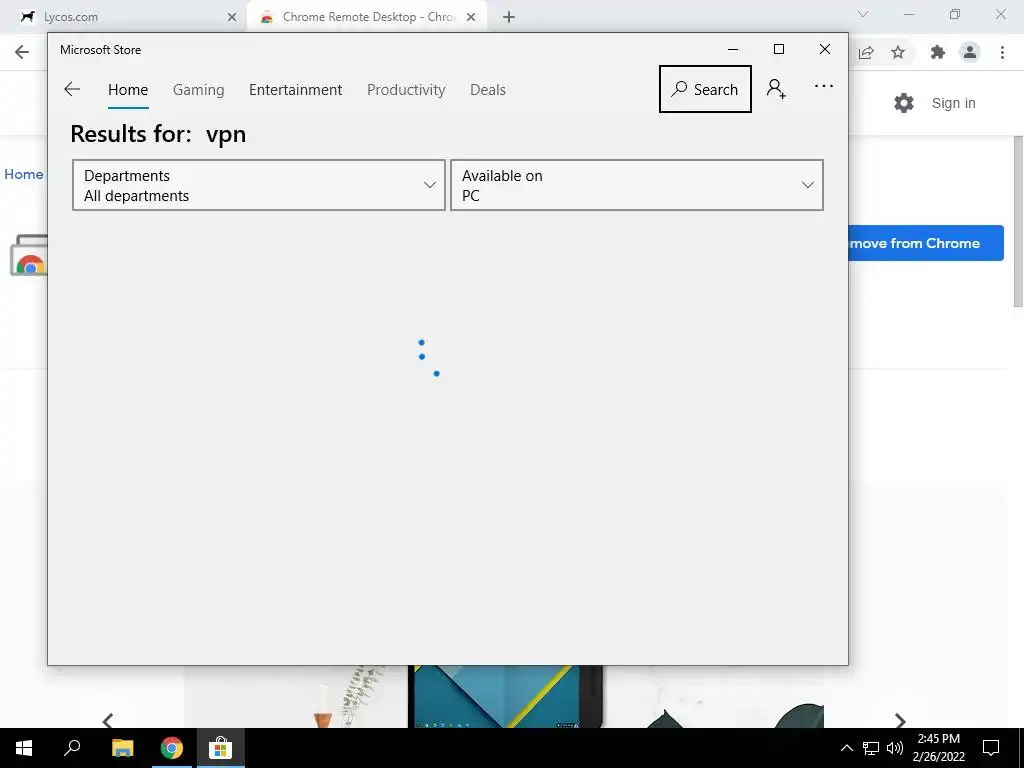Click the Chrome page vertical scrollbar
This screenshot has height=768, width=1024.
click(1018, 222)
